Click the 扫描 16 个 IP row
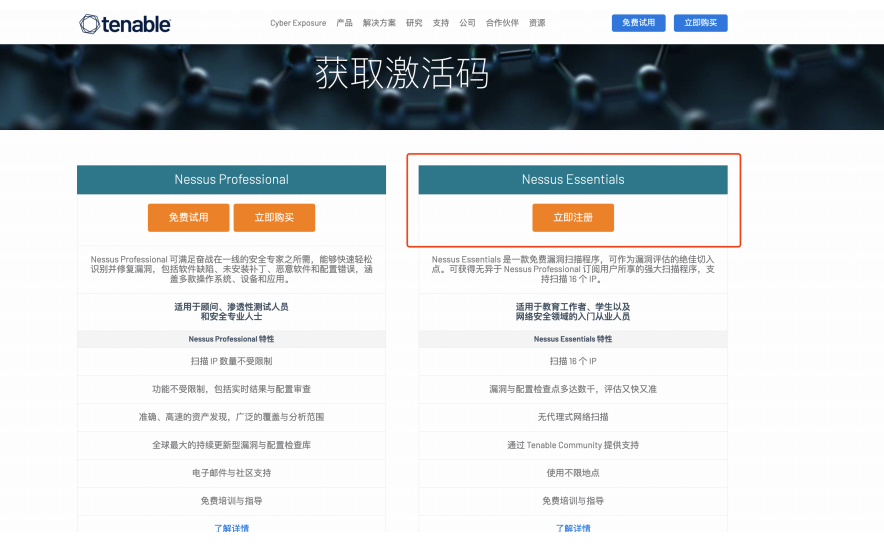The width and height of the screenshot is (884, 549). (x=573, y=361)
